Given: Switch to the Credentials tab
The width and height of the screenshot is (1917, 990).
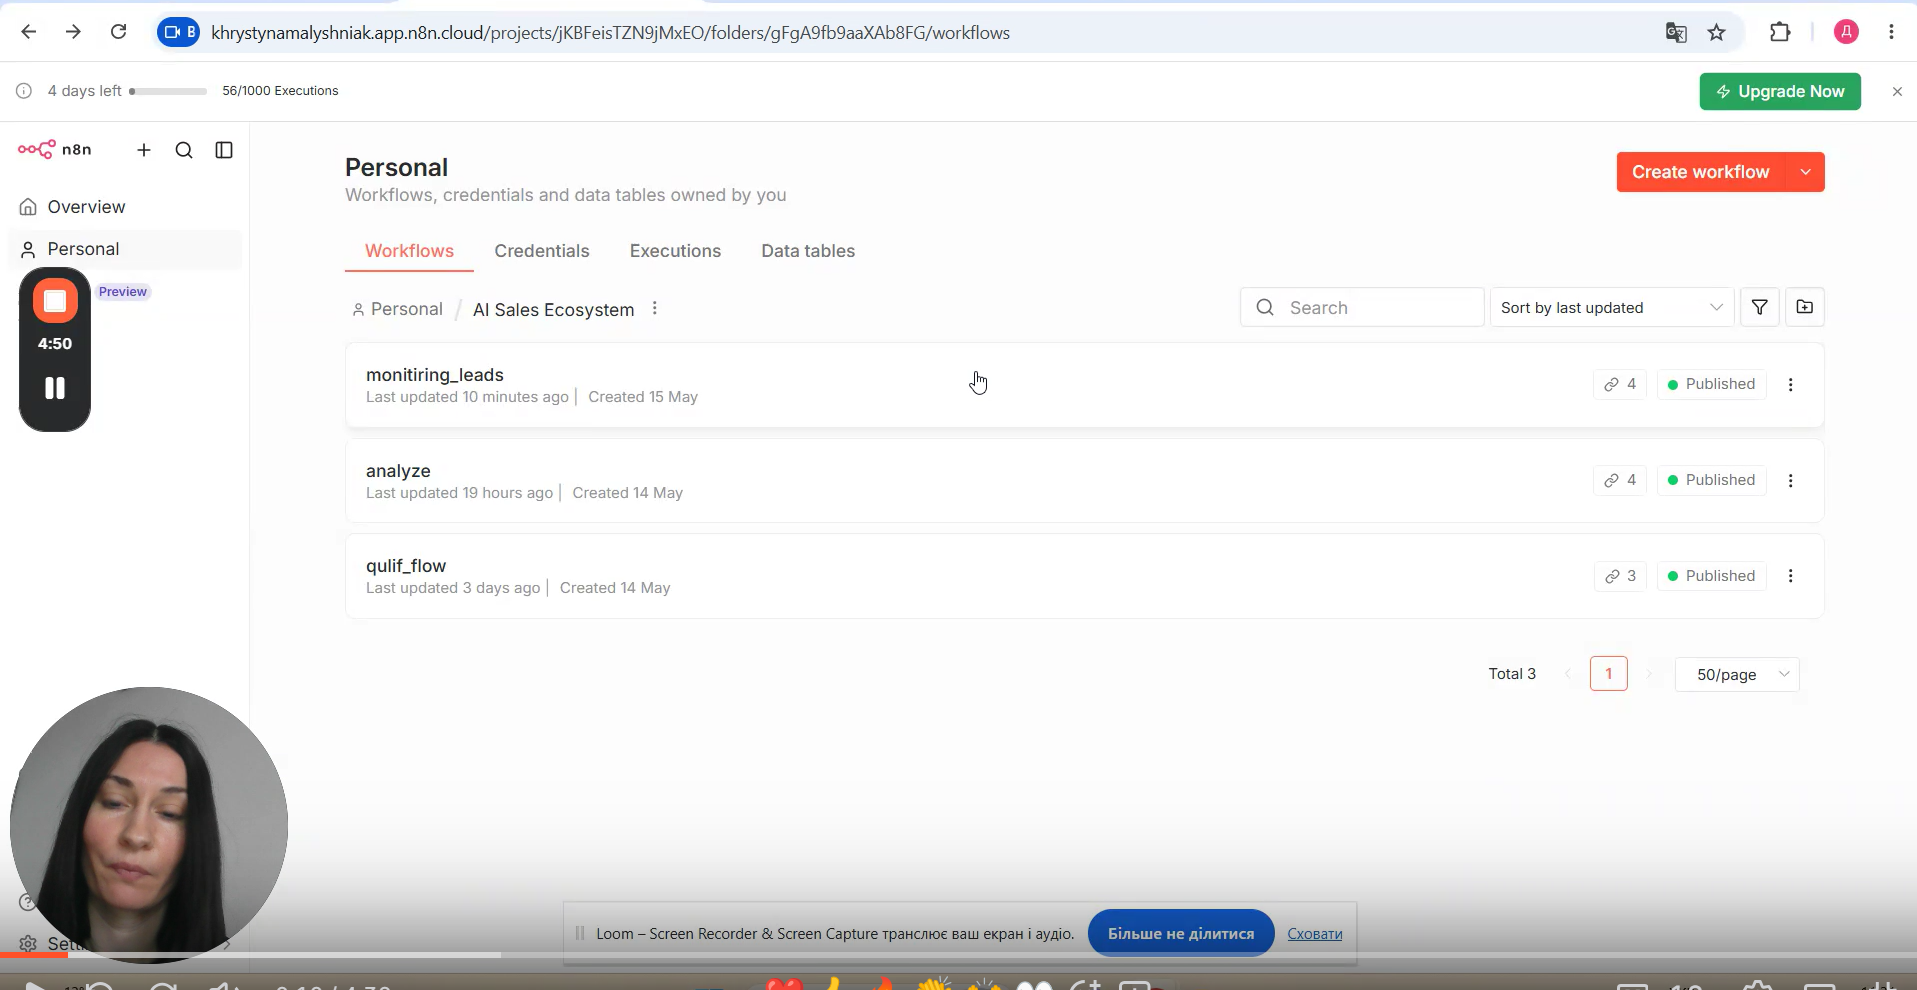Looking at the screenshot, I should point(542,251).
